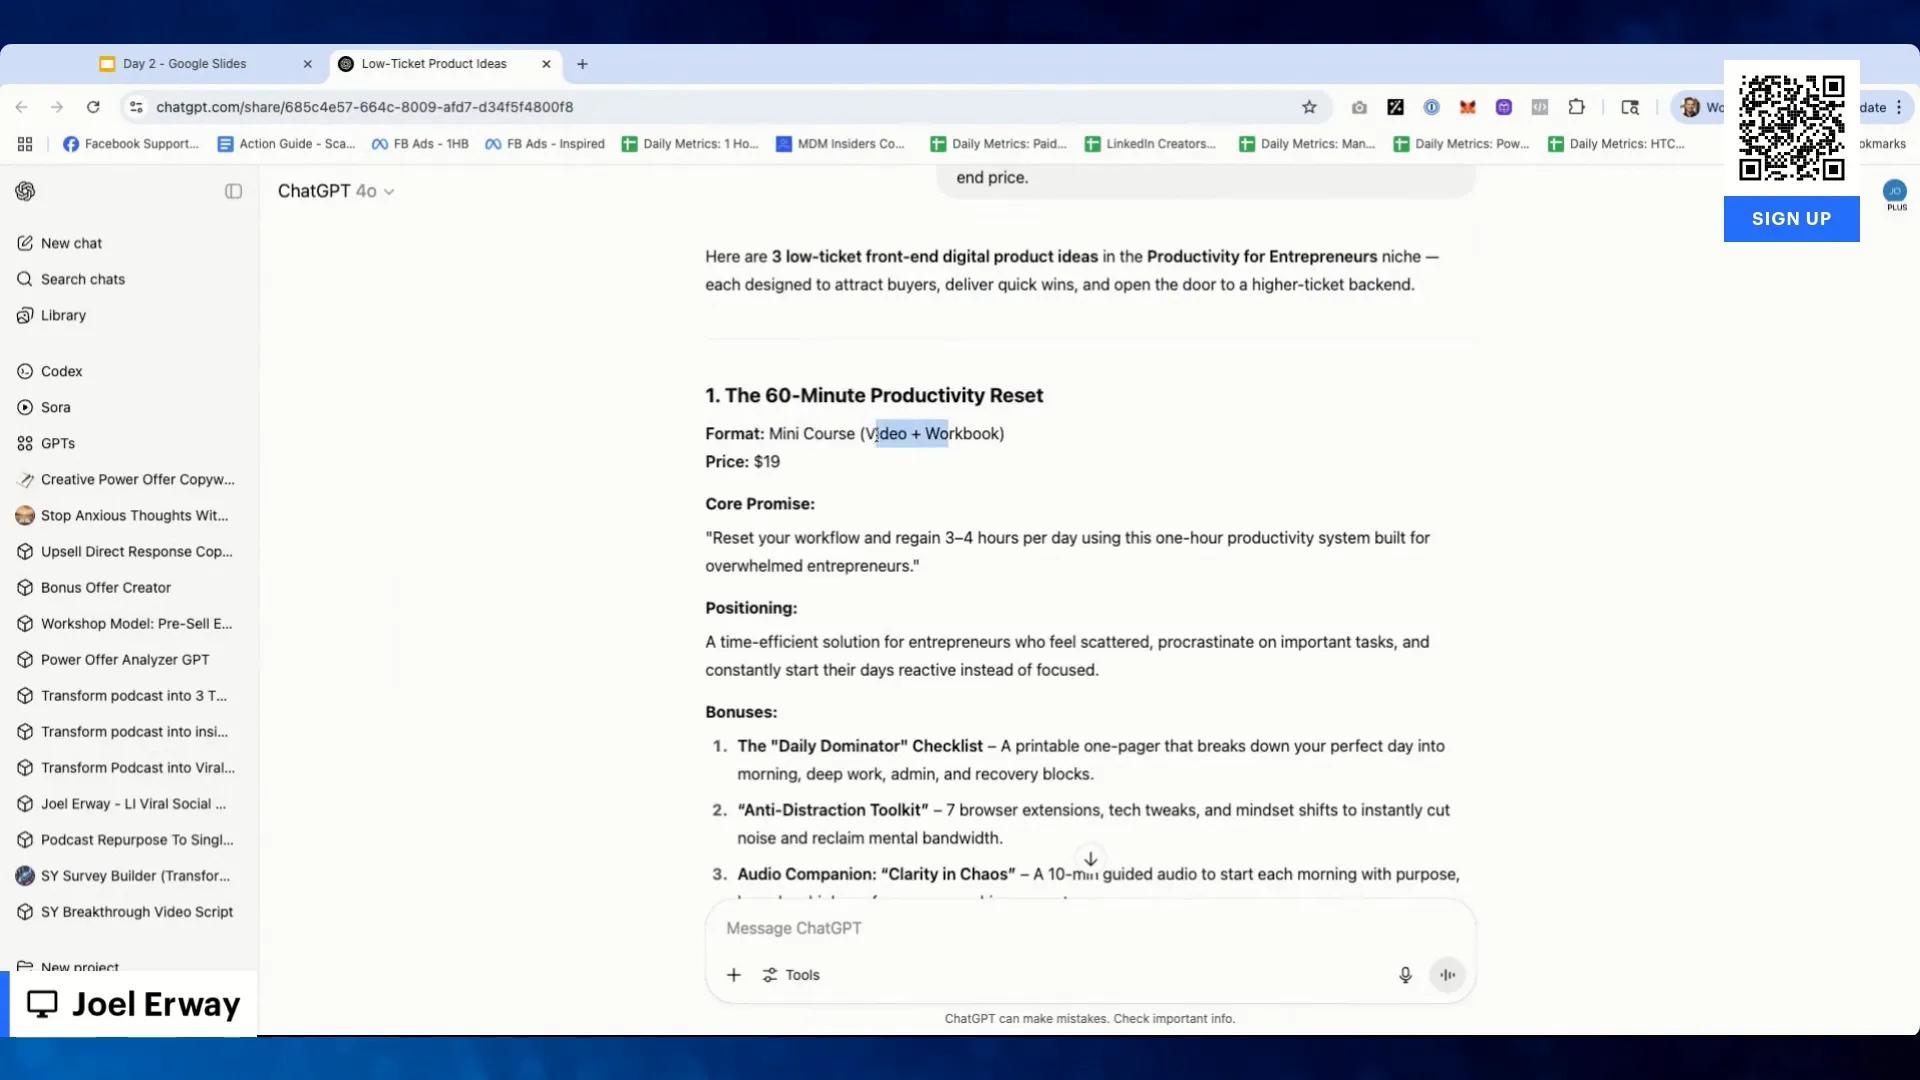Click the site info icon in address bar
1920x1080 pixels.
(136, 107)
